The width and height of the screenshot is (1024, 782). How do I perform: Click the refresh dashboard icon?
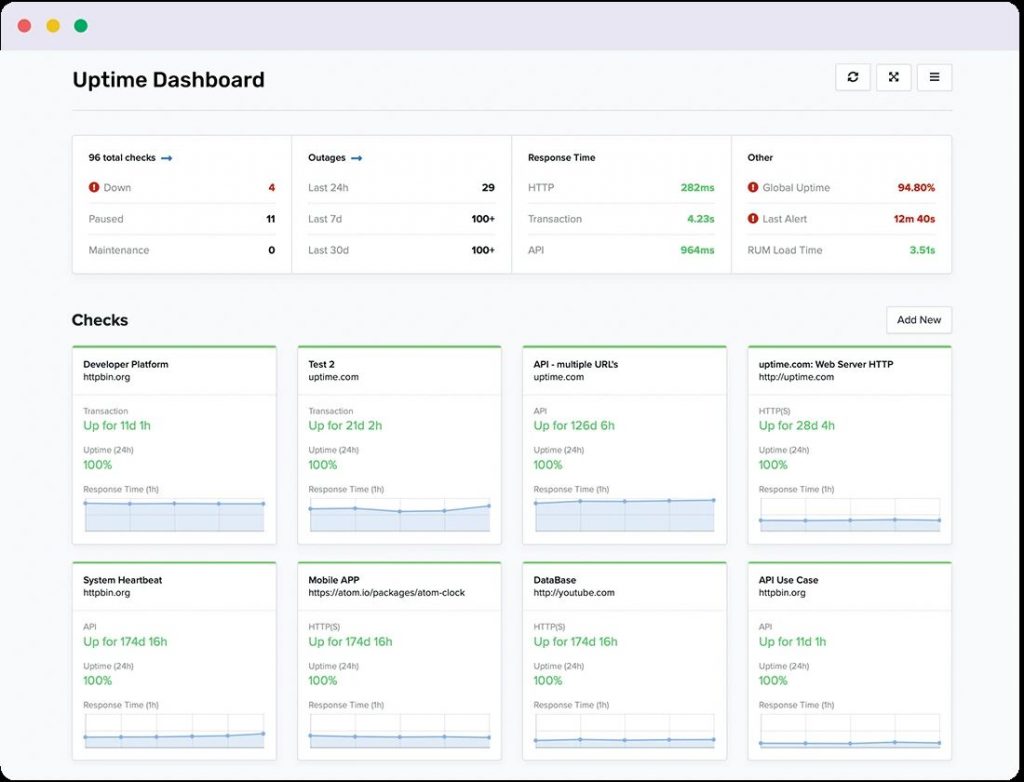(x=853, y=77)
